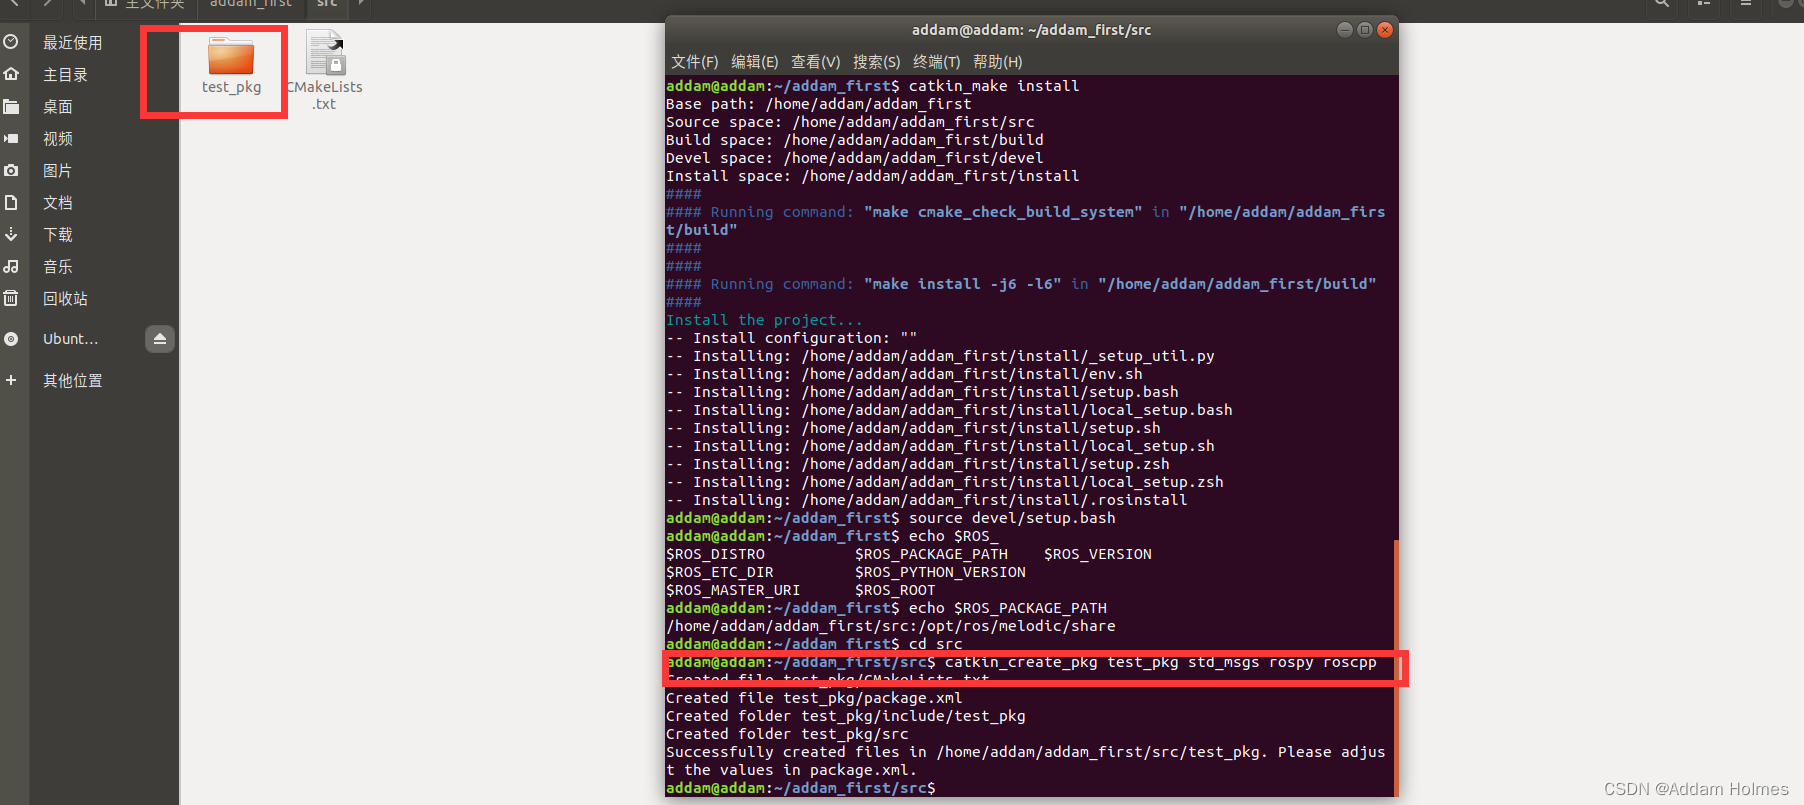1804x805 pixels.
Task: Click the line installing .rosinstall
Action: click(927, 500)
